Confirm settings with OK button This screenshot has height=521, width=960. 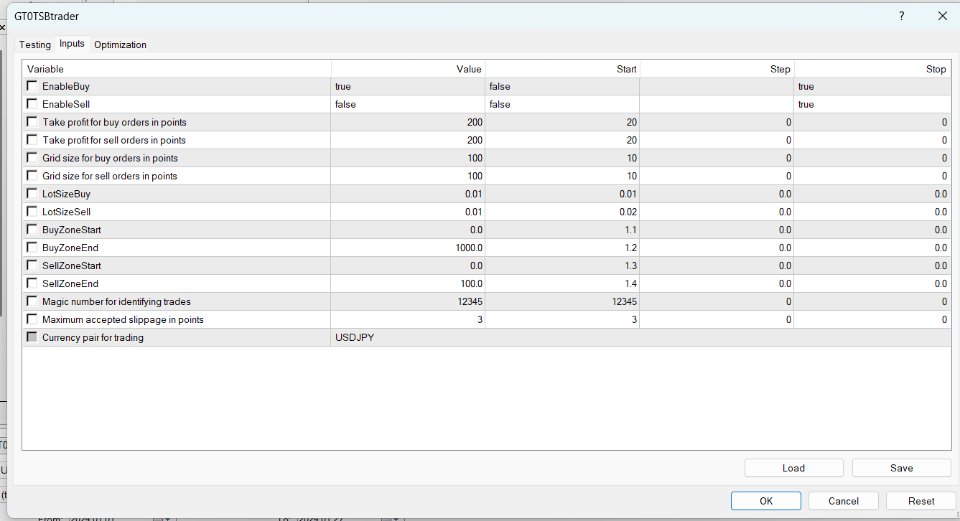point(765,500)
